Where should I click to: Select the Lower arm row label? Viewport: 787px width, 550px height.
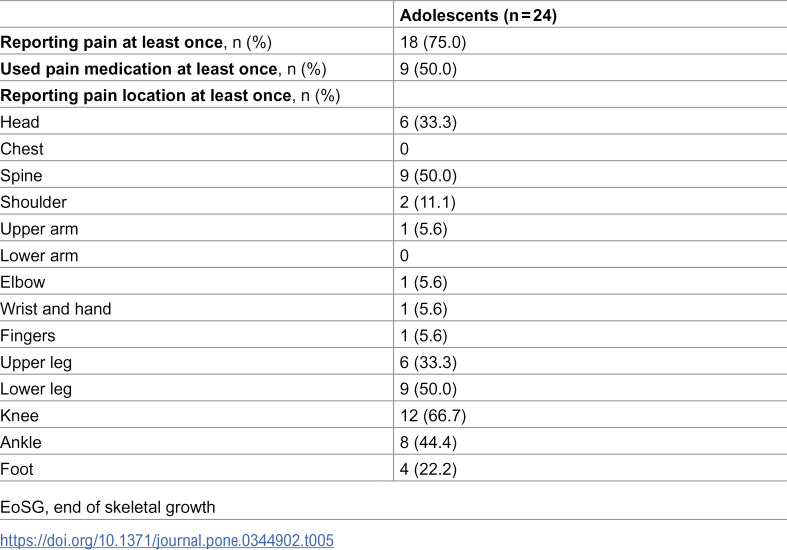tap(39, 255)
